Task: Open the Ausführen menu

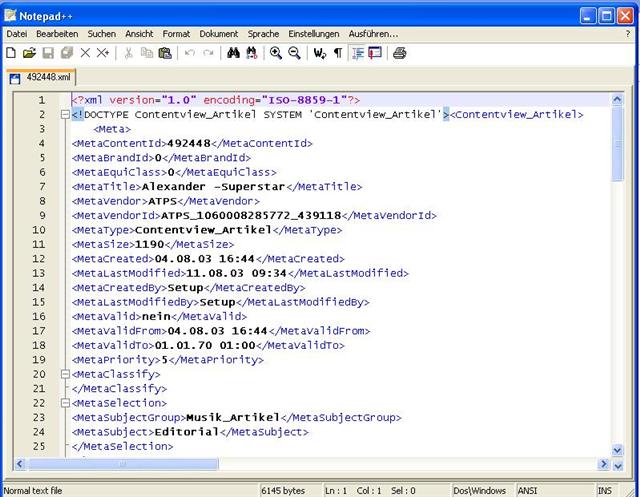Action: click(373, 34)
